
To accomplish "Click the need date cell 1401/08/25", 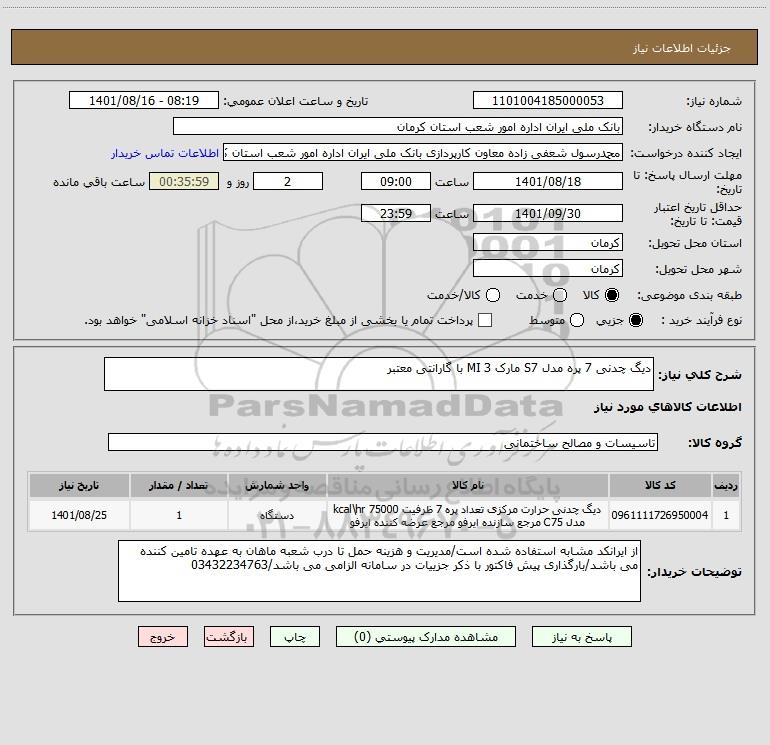I will [x=79, y=516].
